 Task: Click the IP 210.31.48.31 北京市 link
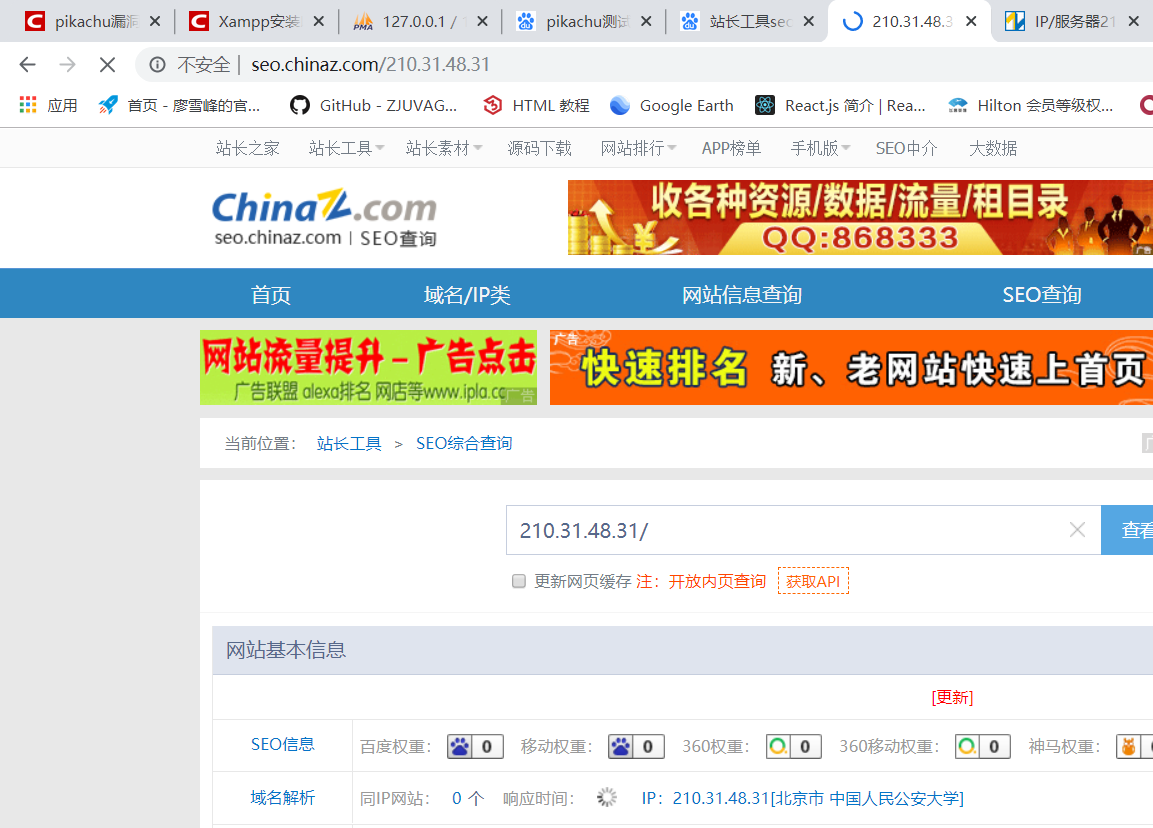[802, 798]
